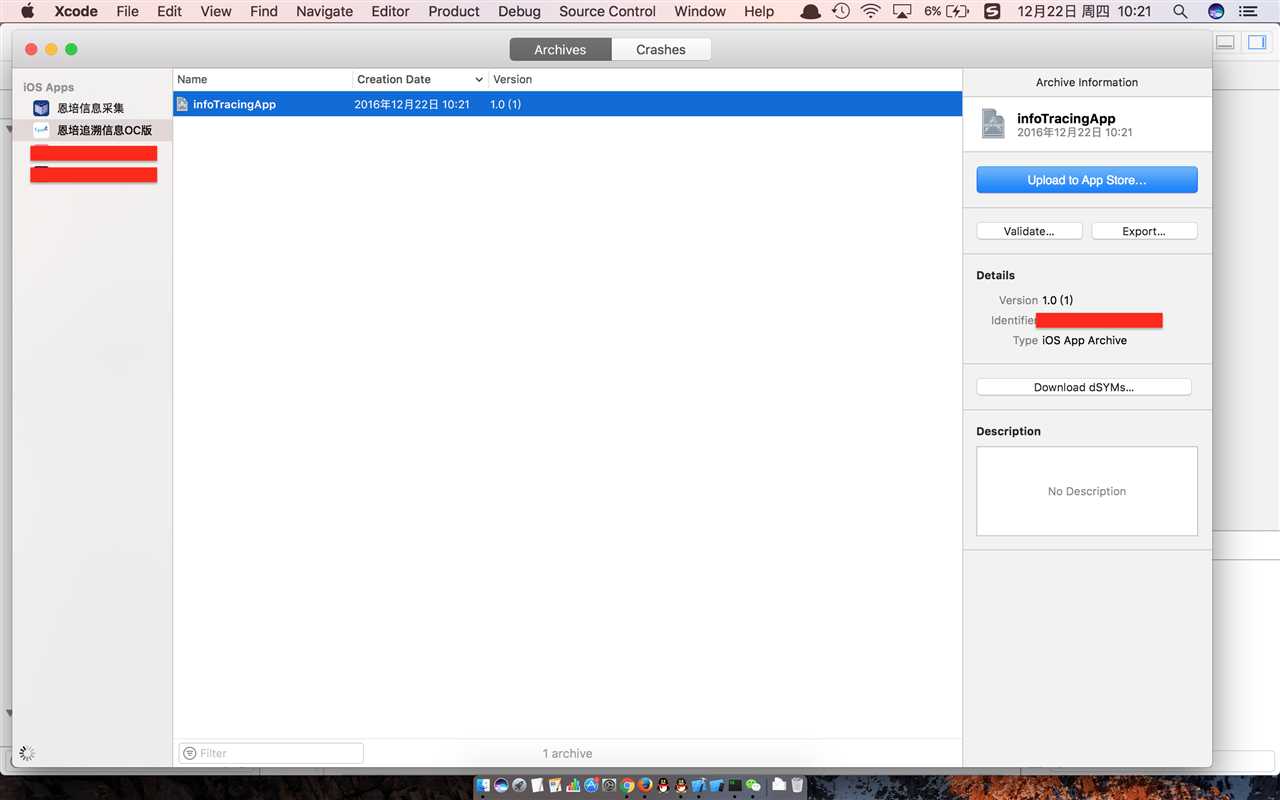Select the 恩培信息采集 app icon in sidebar

coord(41,108)
